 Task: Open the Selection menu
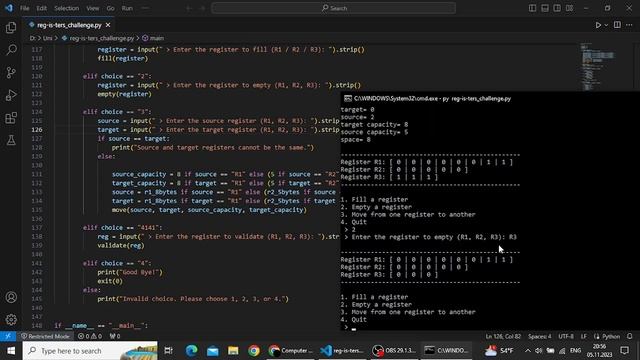pos(67,8)
